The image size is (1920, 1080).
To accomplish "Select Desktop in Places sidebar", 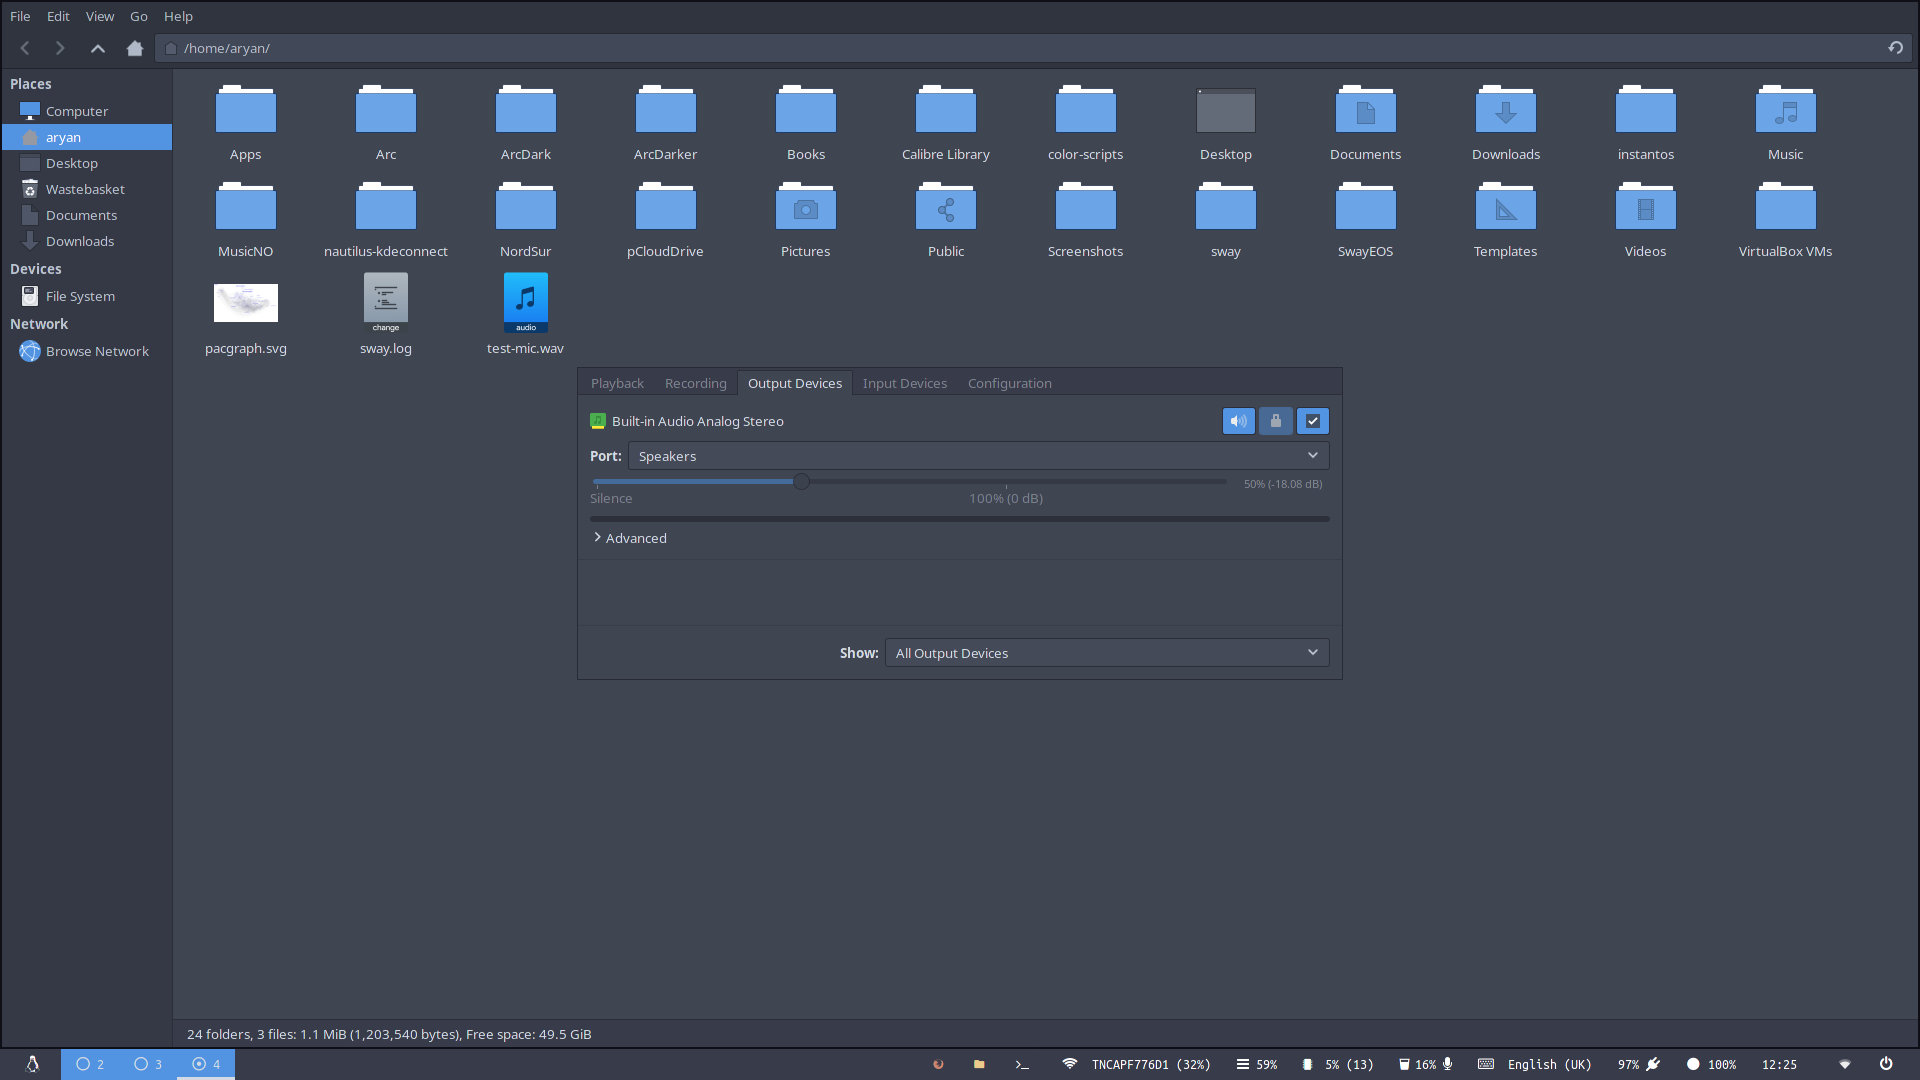I will (x=87, y=163).
